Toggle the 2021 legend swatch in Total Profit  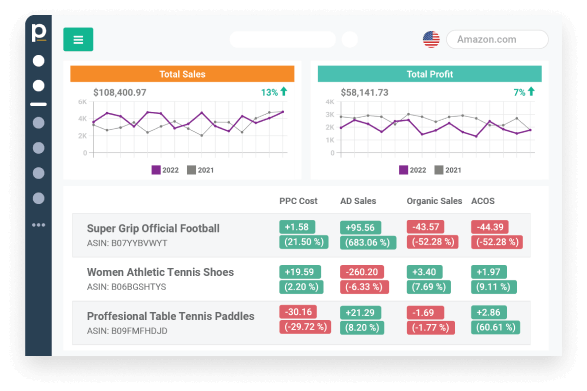tap(439, 170)
